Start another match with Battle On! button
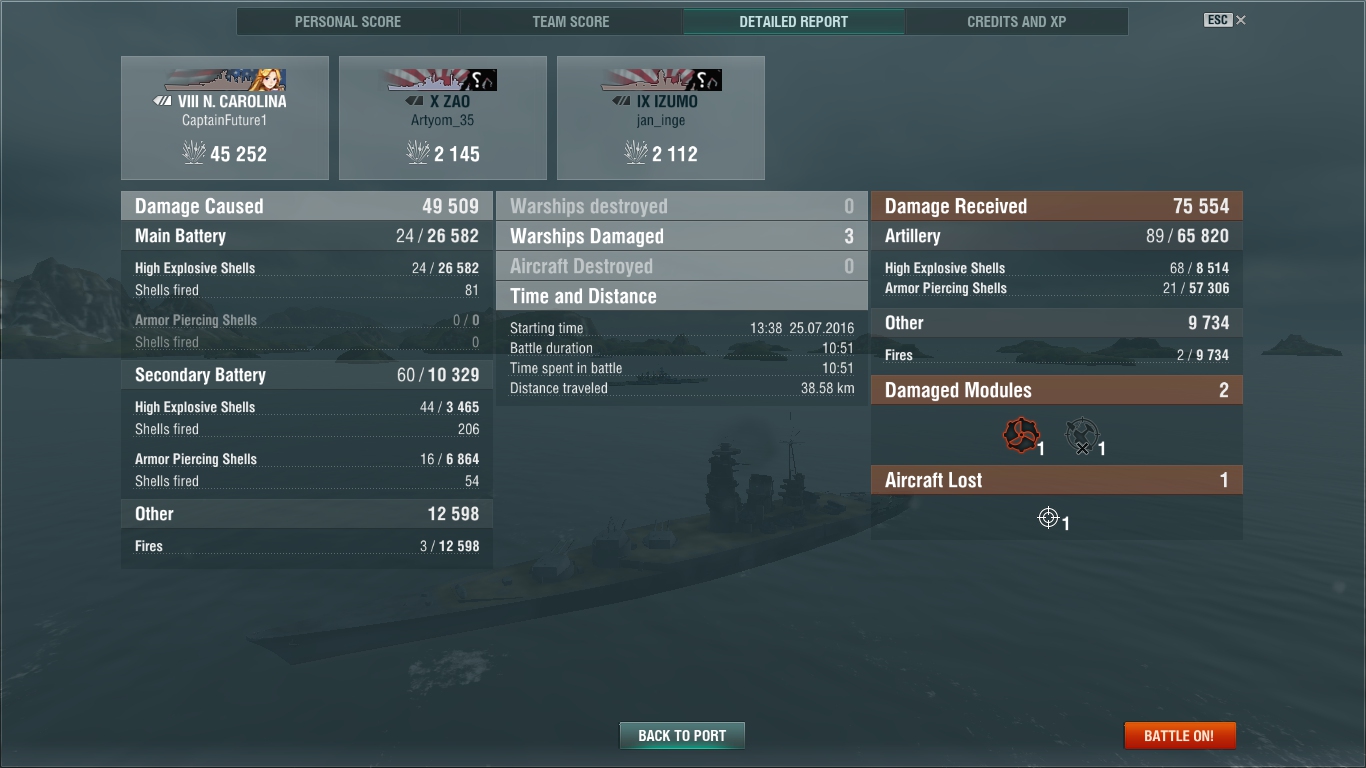 click(1180, 735)
